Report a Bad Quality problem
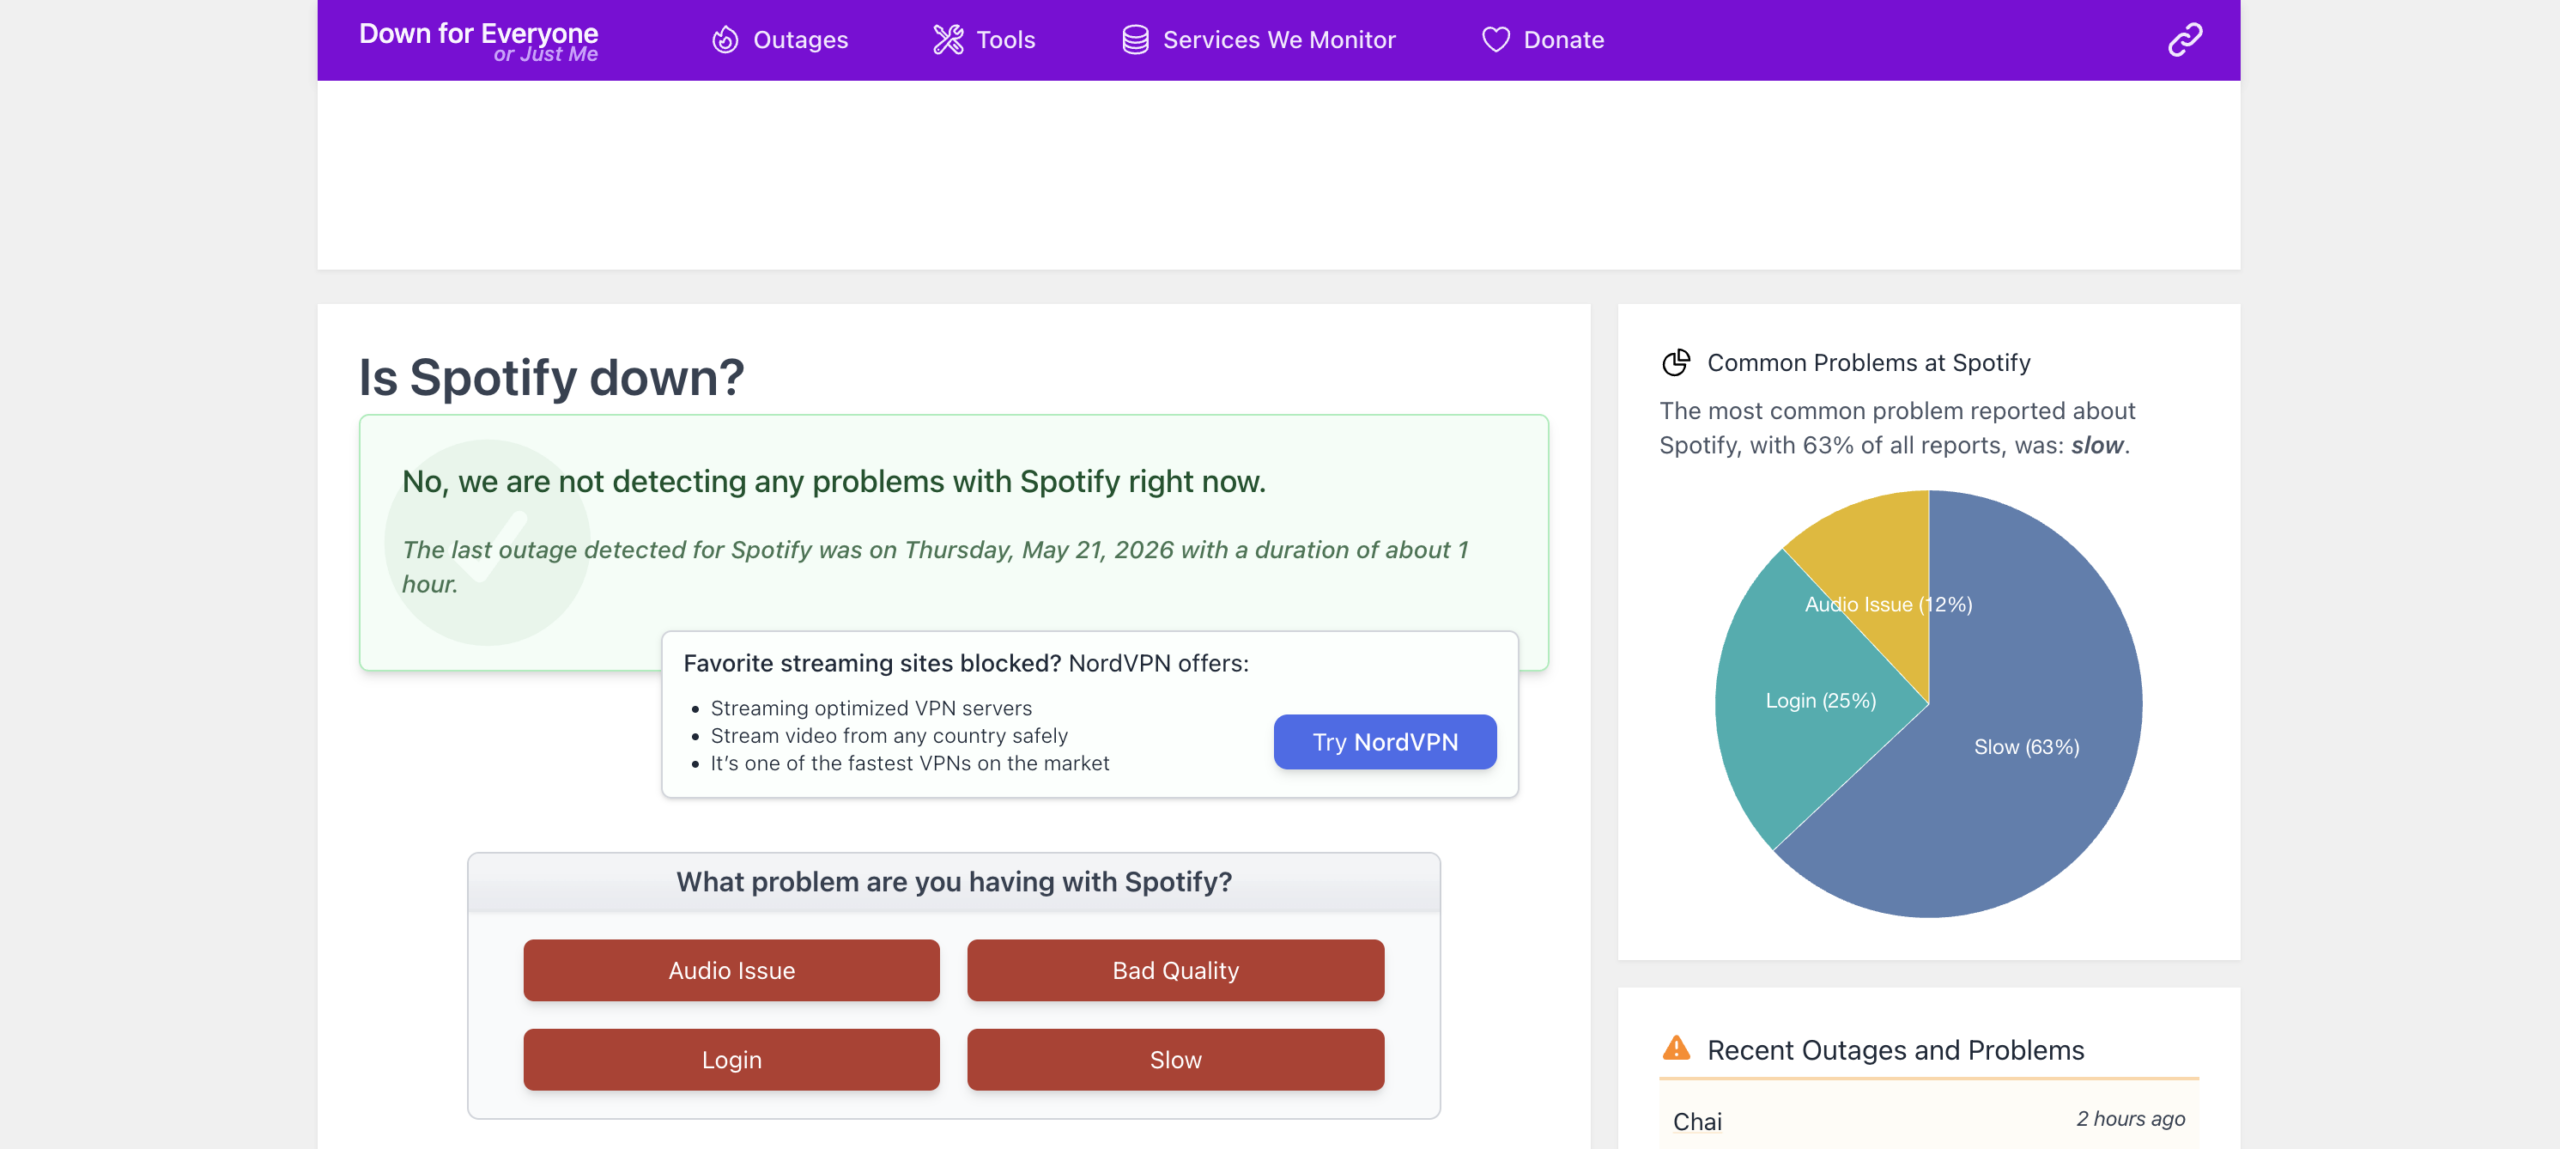 1176,970
